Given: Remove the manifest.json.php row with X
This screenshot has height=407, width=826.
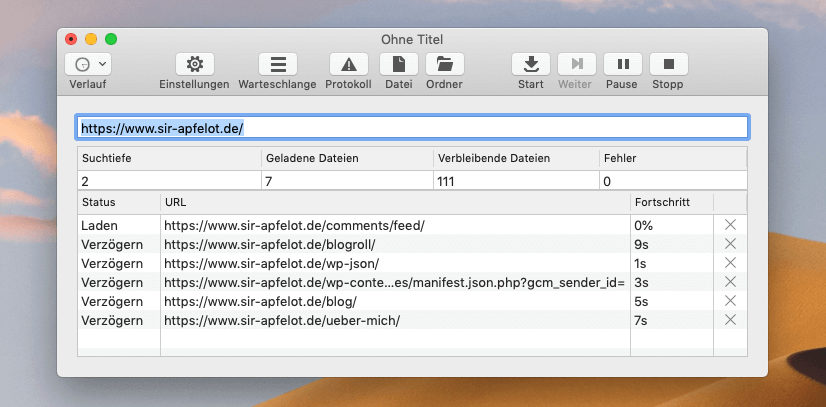Looking at the screenshot, I should tap(730, 282).
